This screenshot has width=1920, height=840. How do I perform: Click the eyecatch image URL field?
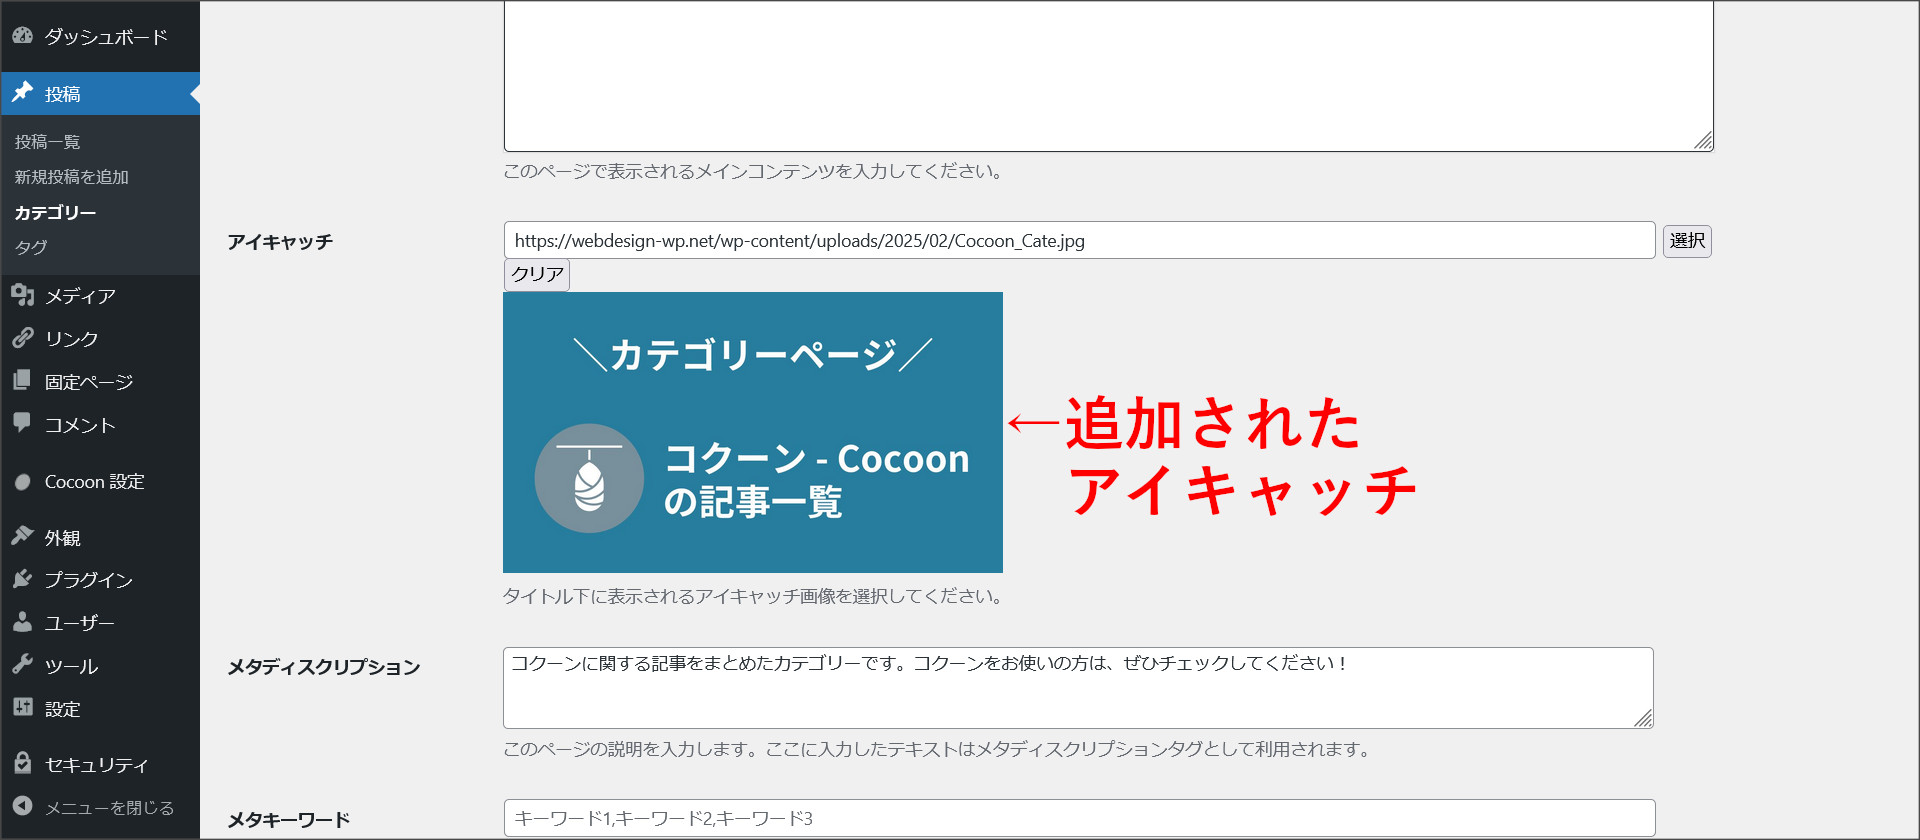pos(1079,240)
